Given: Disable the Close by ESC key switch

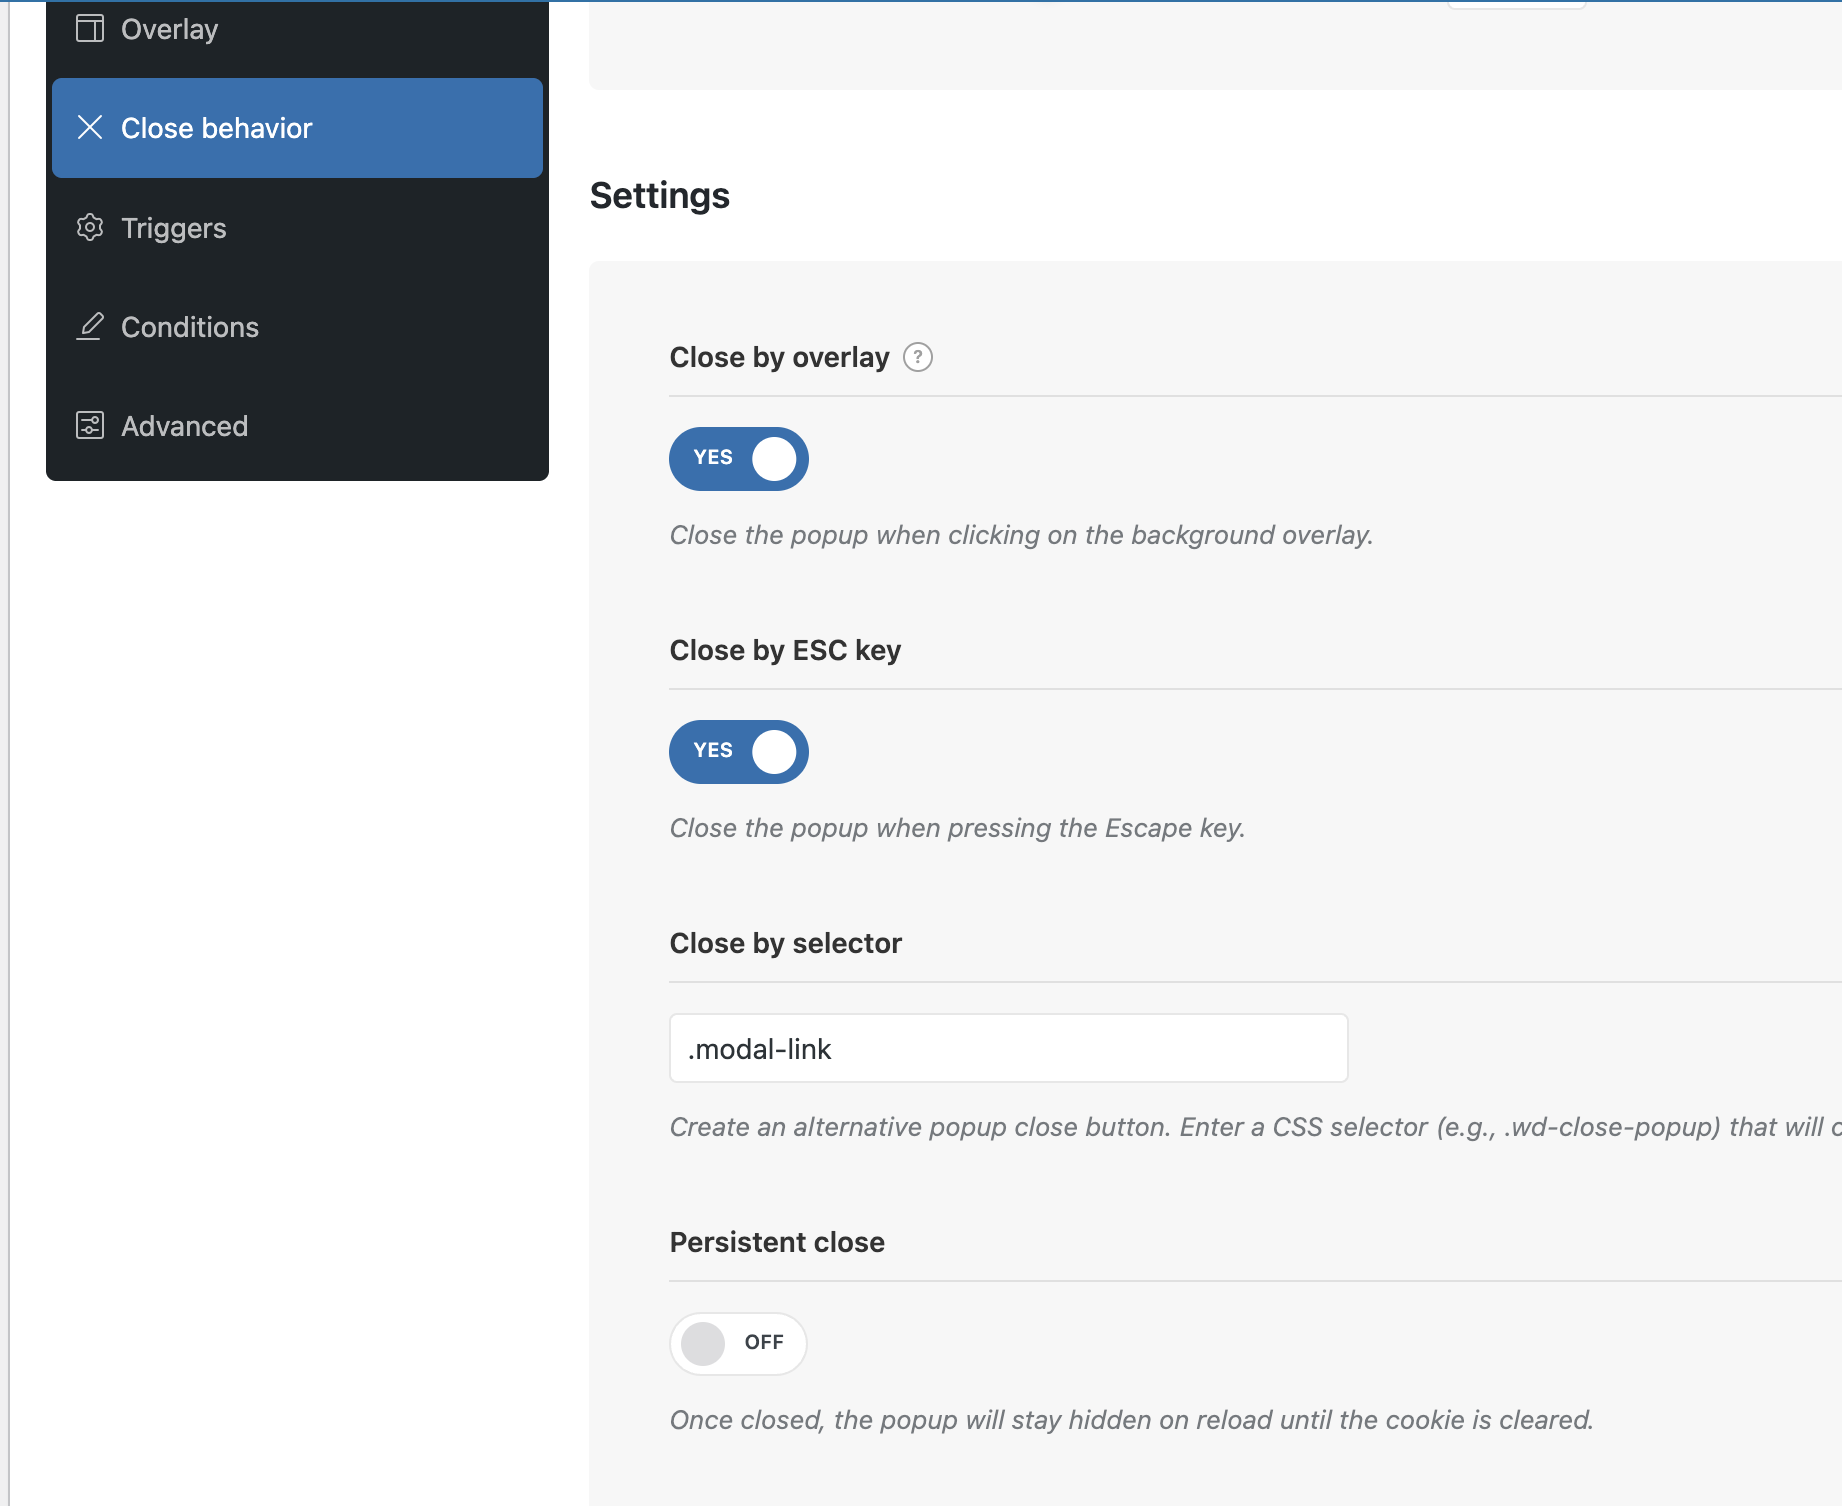Looking at the screenshot, I should click(x=739, y=752).
